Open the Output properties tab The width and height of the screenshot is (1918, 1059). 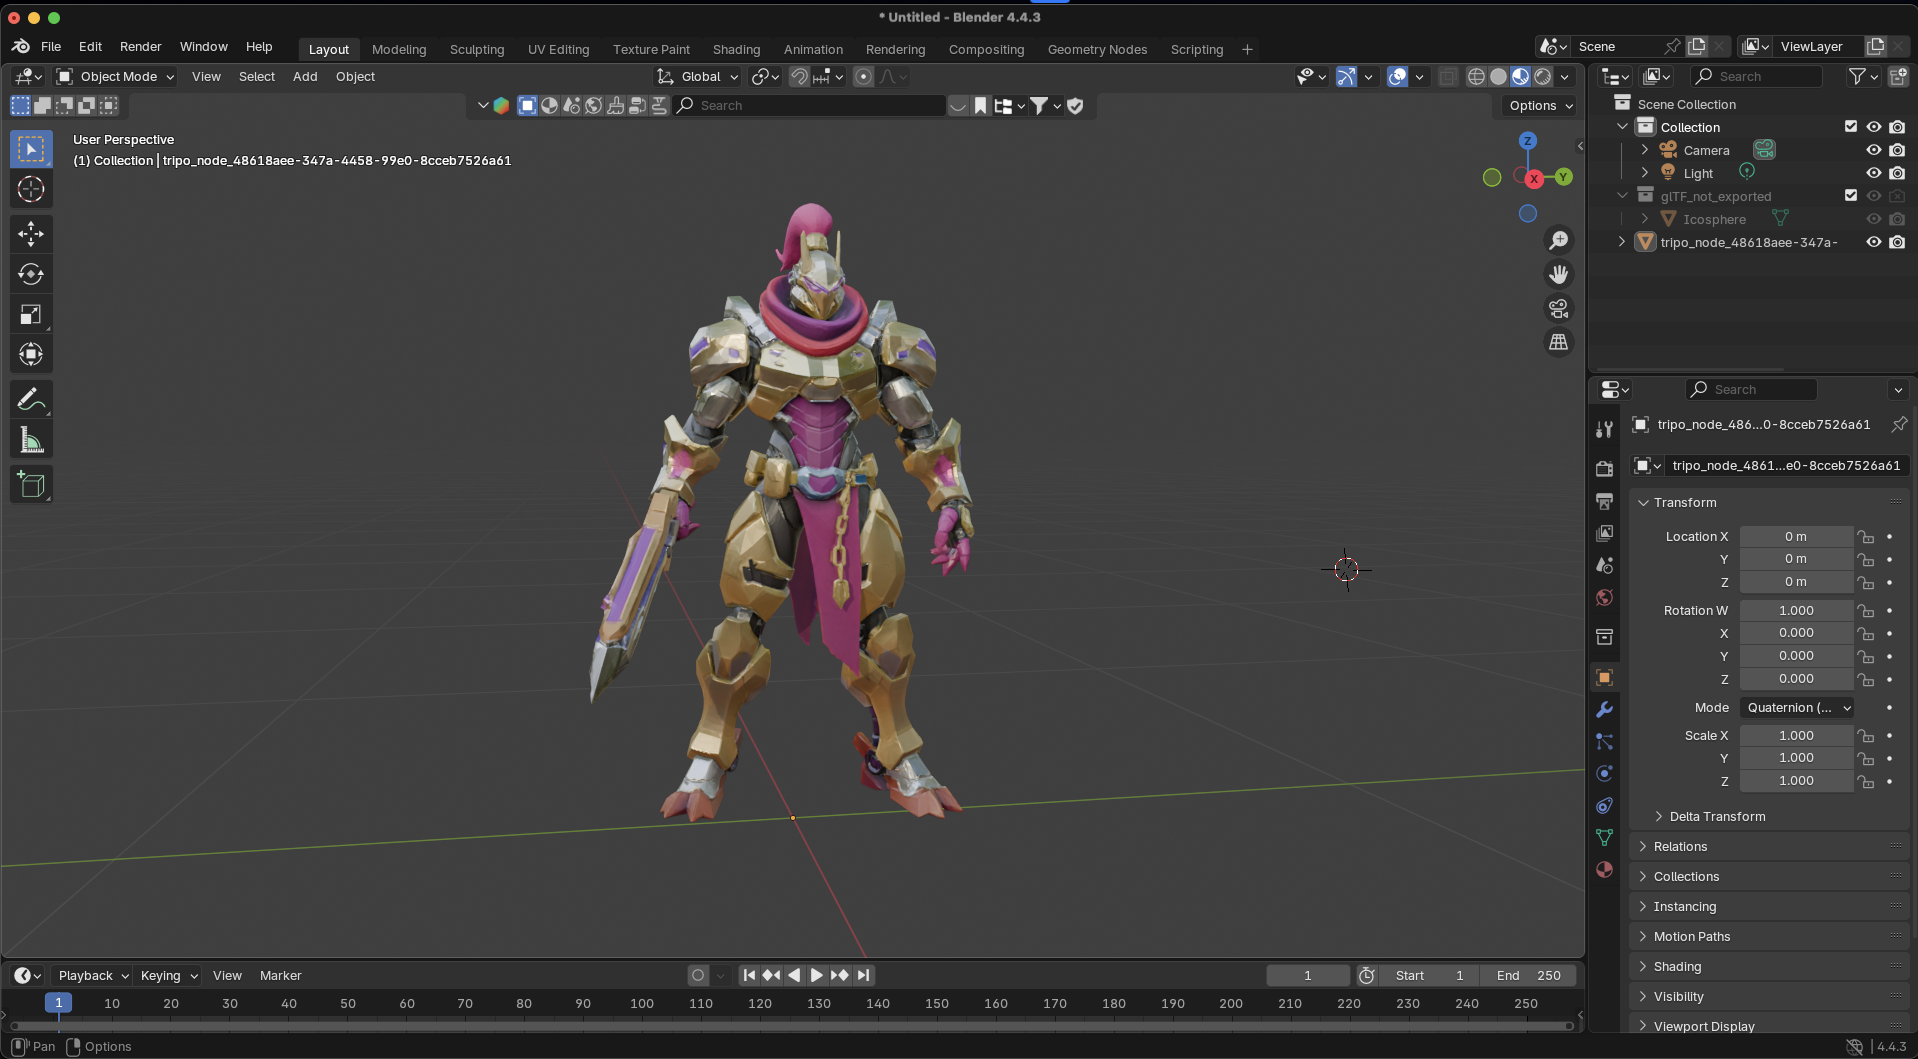pyautogui.click(x=1604, y=501)
